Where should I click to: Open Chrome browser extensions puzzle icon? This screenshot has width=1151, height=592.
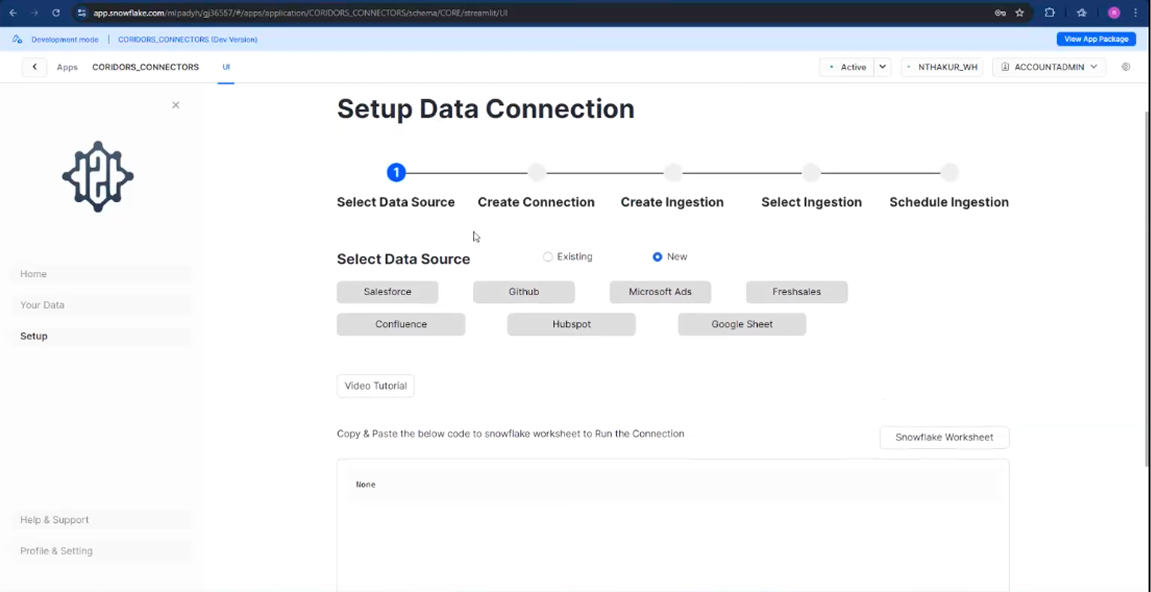click(1049, 13)
